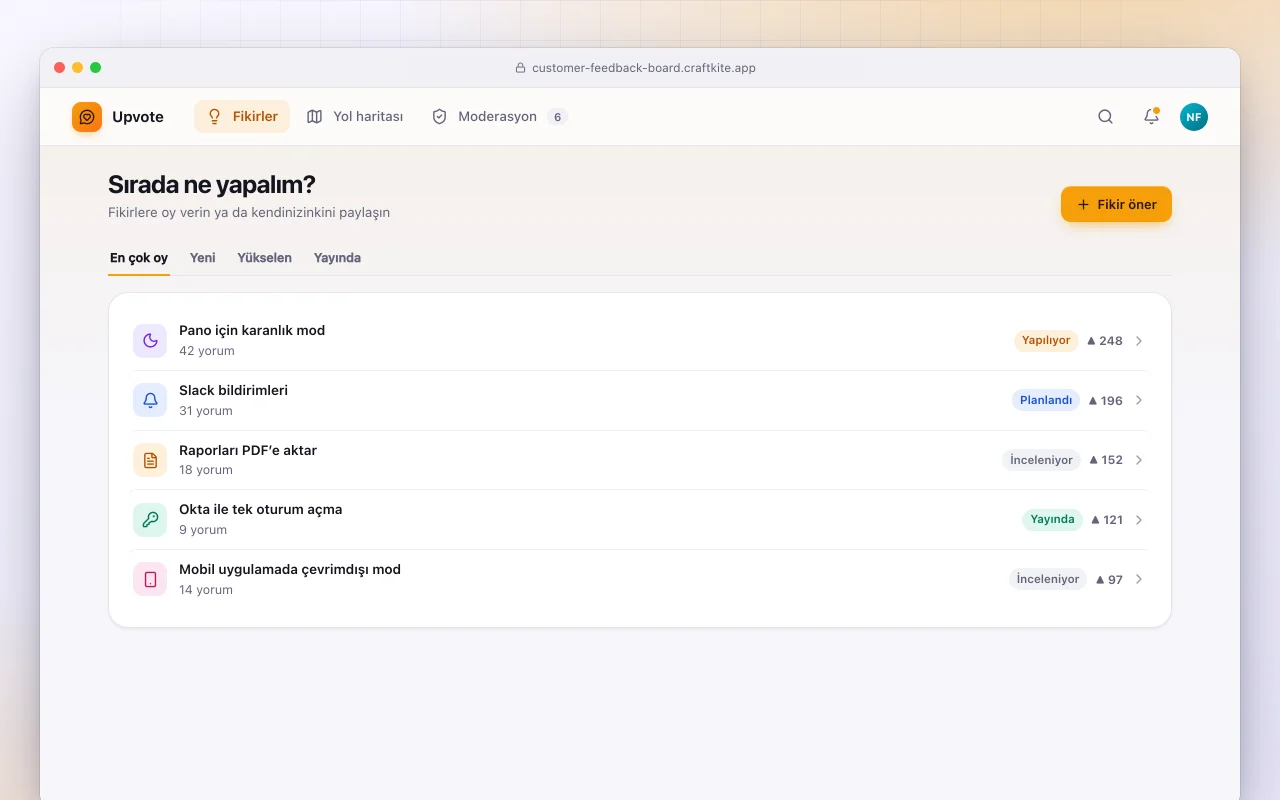Click the bell icon beside Slack bildirimleri
Viewport: 1280px width, 800px height.
tap(150, 400)
